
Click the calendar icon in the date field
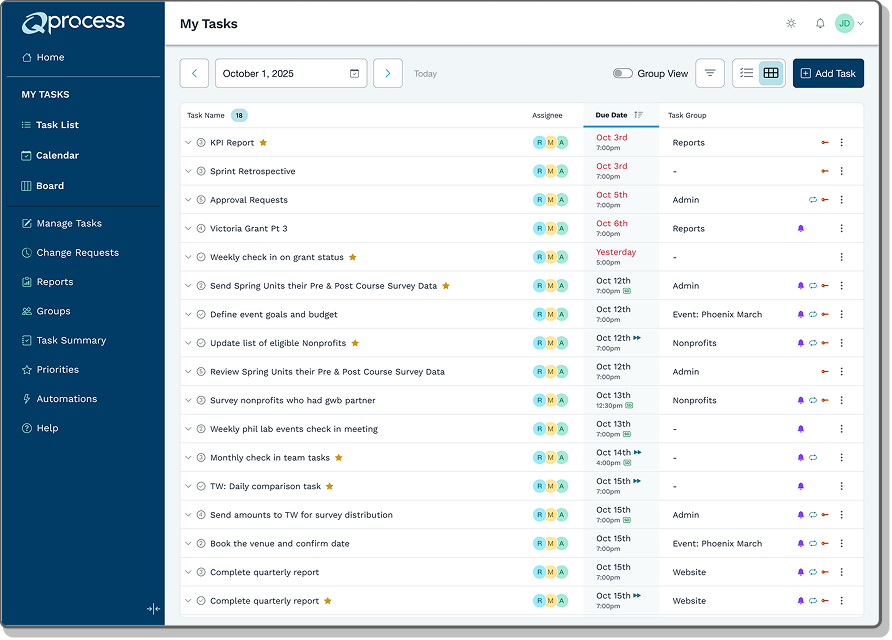point(354,74)
